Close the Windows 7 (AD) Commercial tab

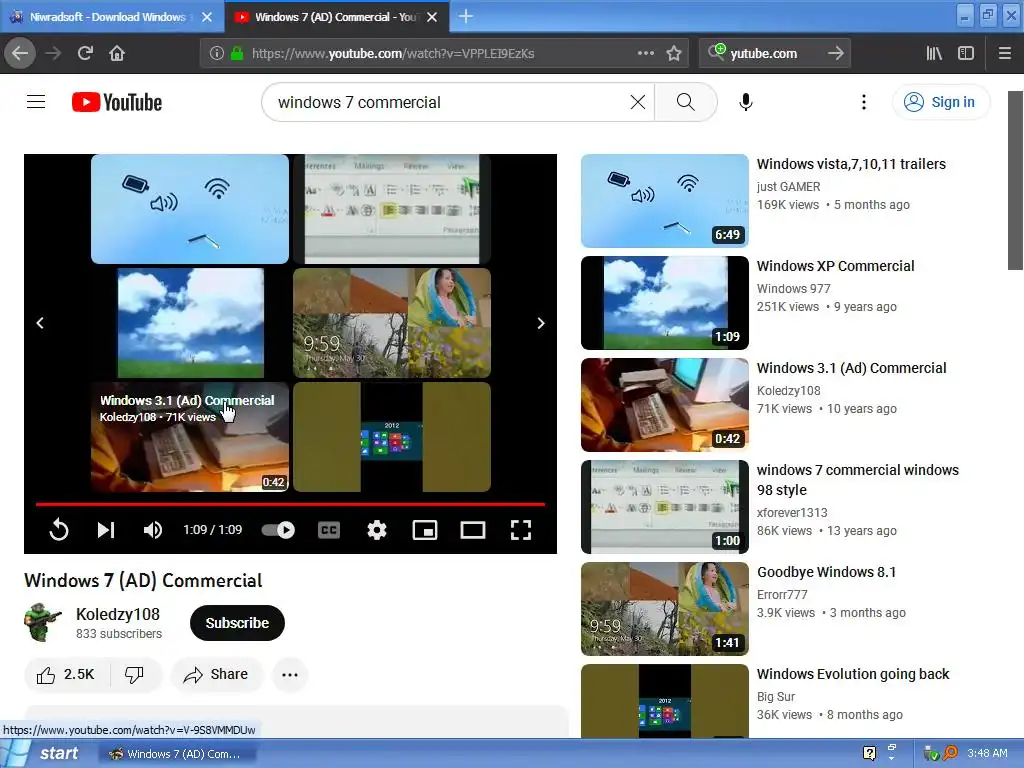(x=432, y=17)
